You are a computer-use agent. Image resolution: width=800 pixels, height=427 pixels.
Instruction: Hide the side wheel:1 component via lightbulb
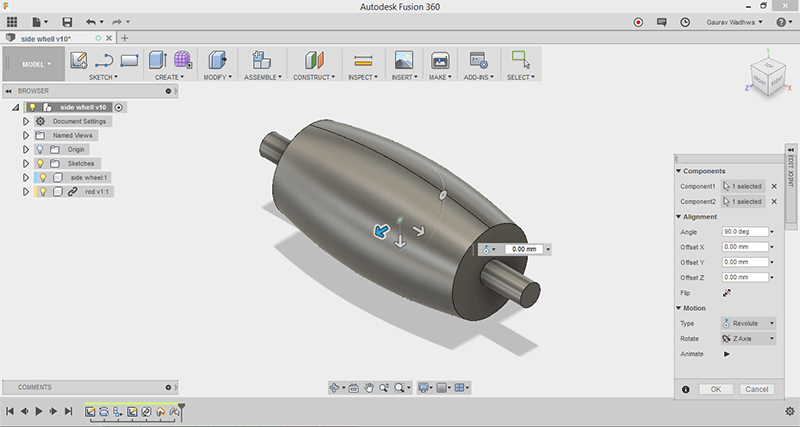coord(43,178)
